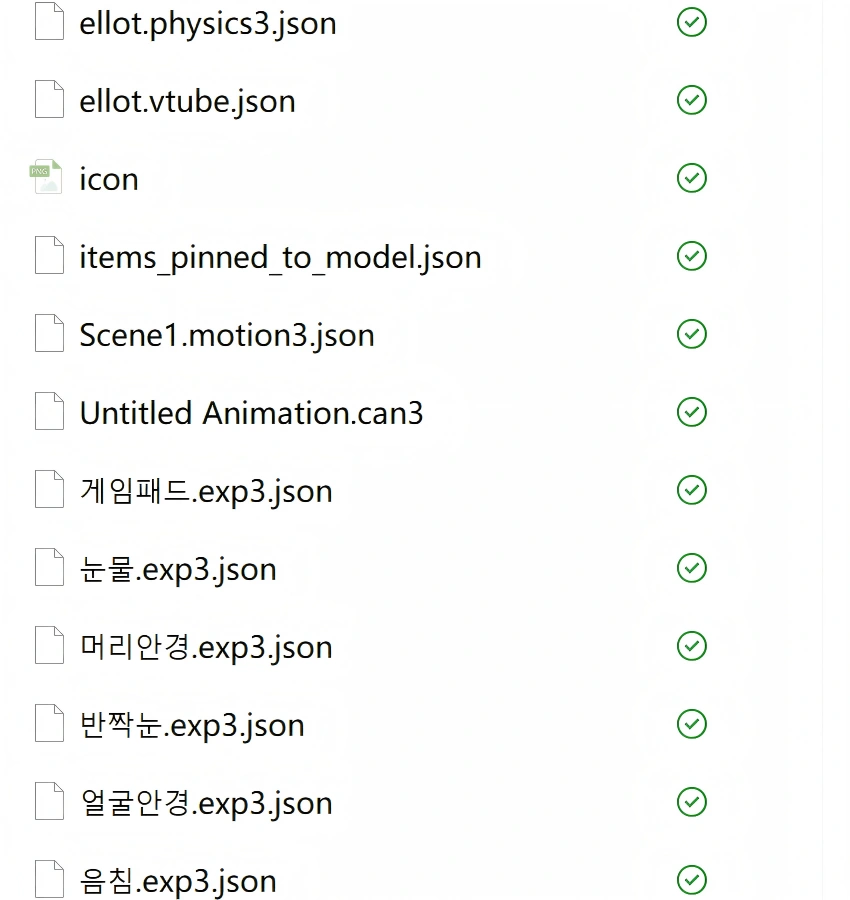Click the Scene1.motion3.json file icon
This screenshot has height=900, width=850.
coord(50,333)
